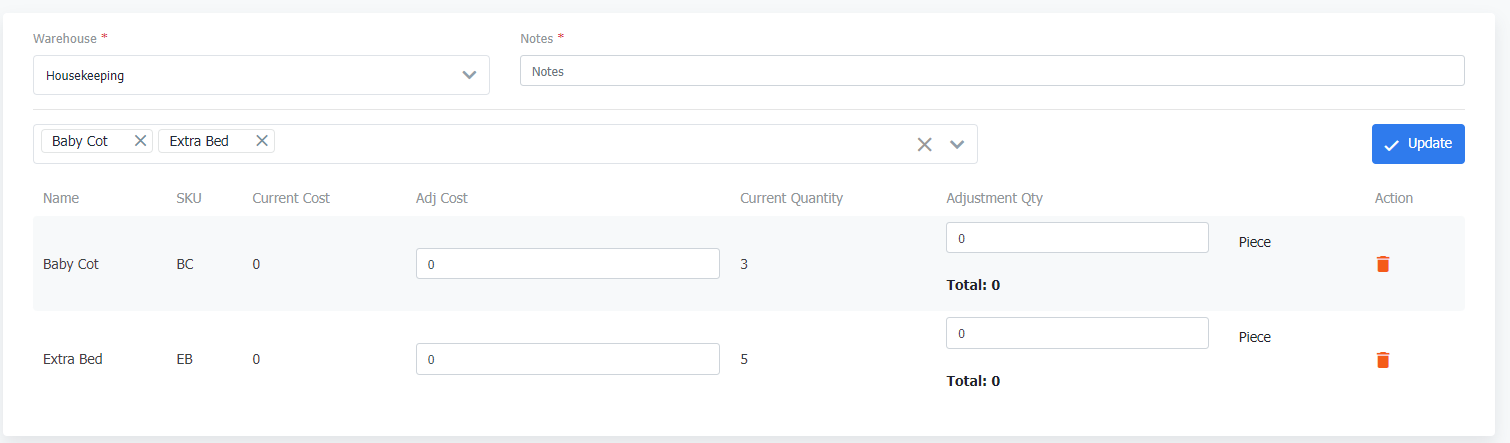Click the Extra Bed name cell

[x=73, y=359]
